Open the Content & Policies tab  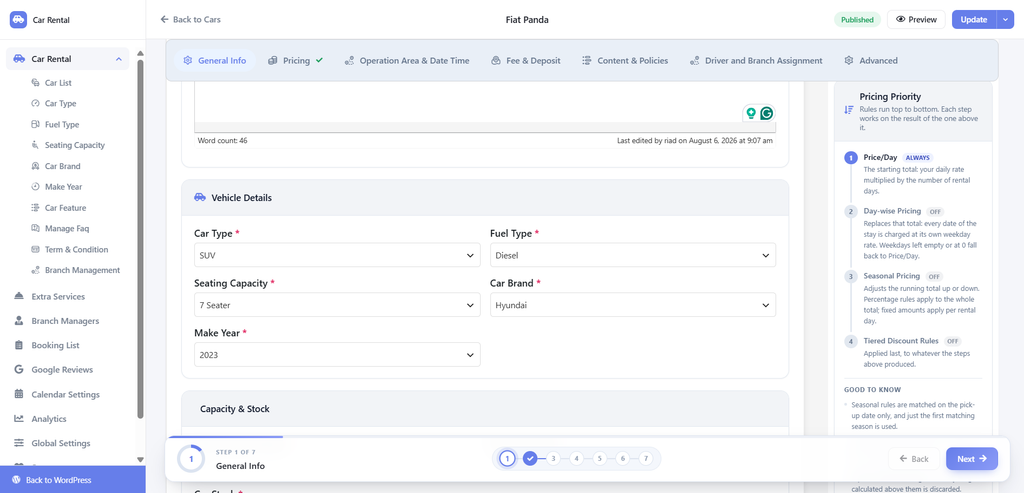(x=625, y=61)
